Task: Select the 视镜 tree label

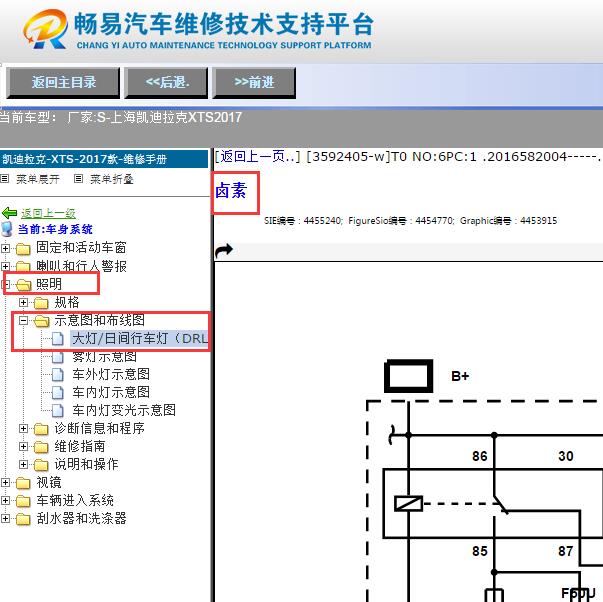Action: click(x=49, y=482)
